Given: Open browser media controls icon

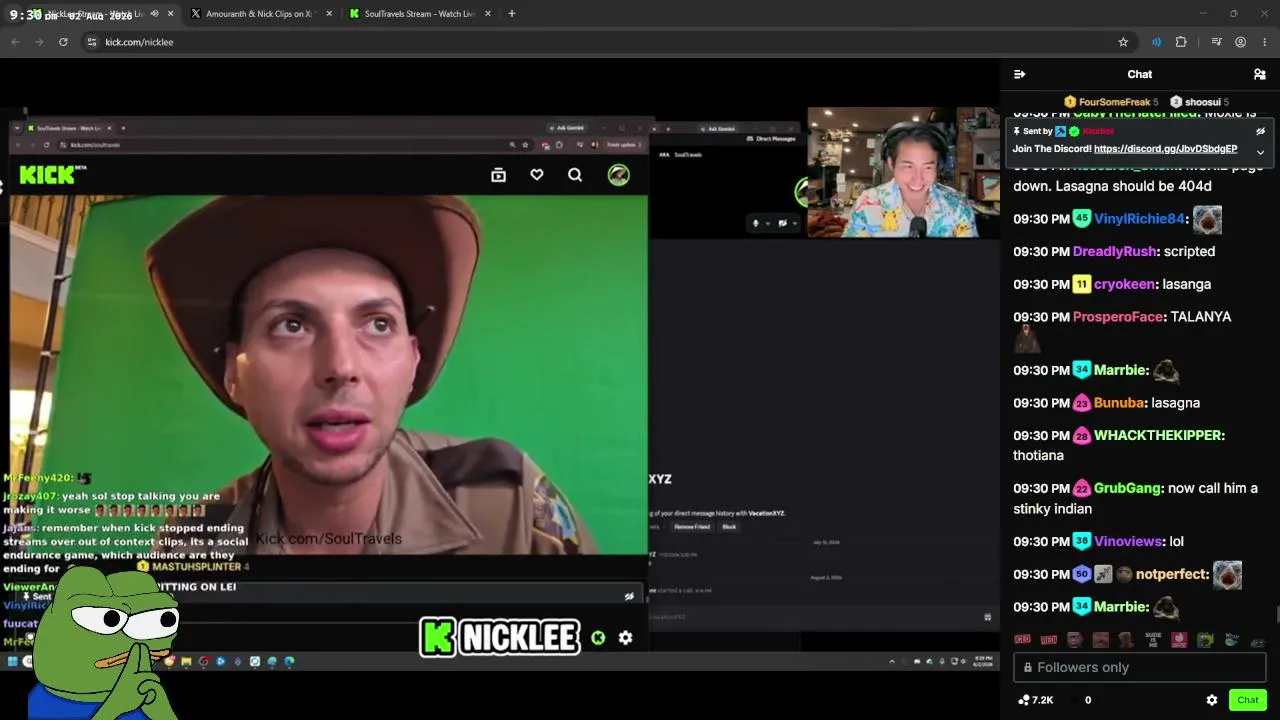Looking at the screenshot, I should 1216,42.
